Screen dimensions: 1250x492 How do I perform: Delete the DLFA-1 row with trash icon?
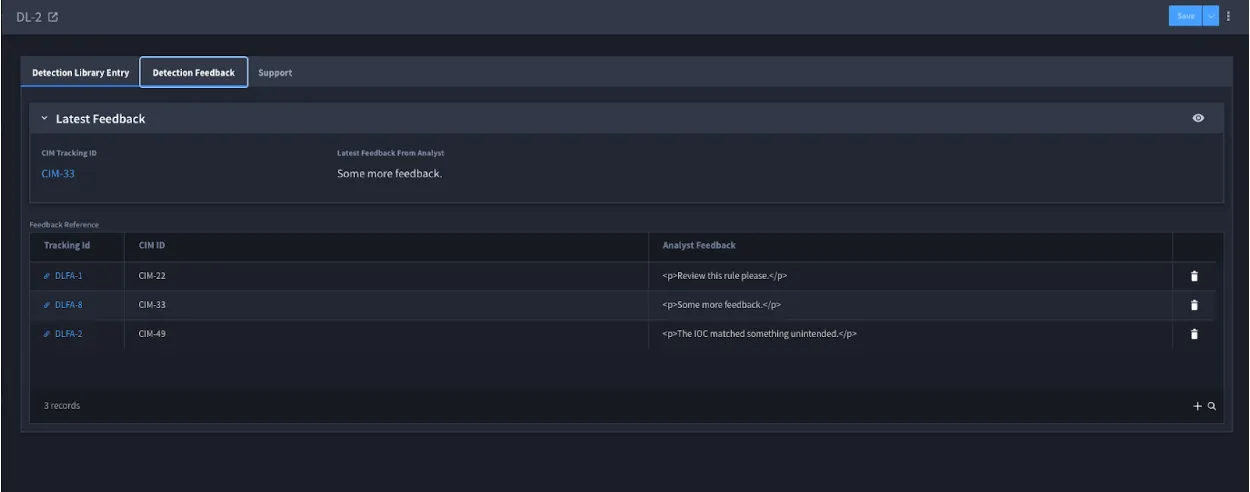(x=1194, y=276)
